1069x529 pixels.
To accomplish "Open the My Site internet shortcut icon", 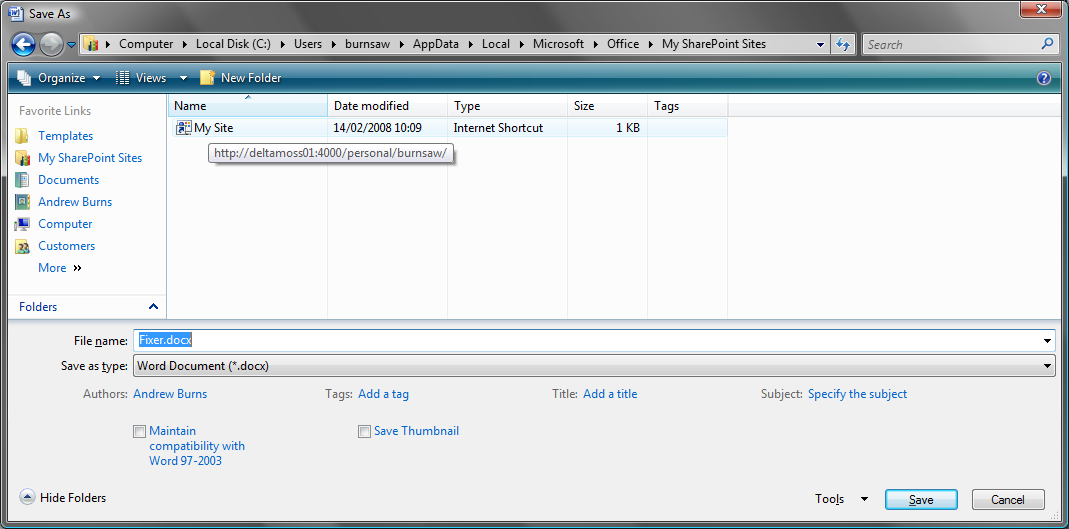I will click(183, 128).
